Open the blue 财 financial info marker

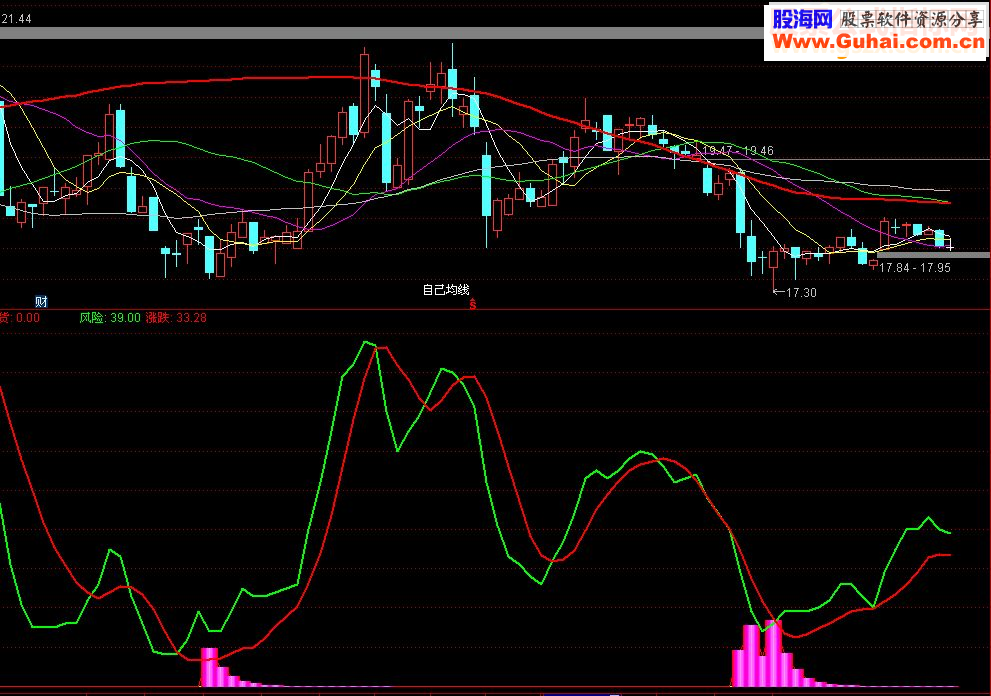tap(41, 302)
